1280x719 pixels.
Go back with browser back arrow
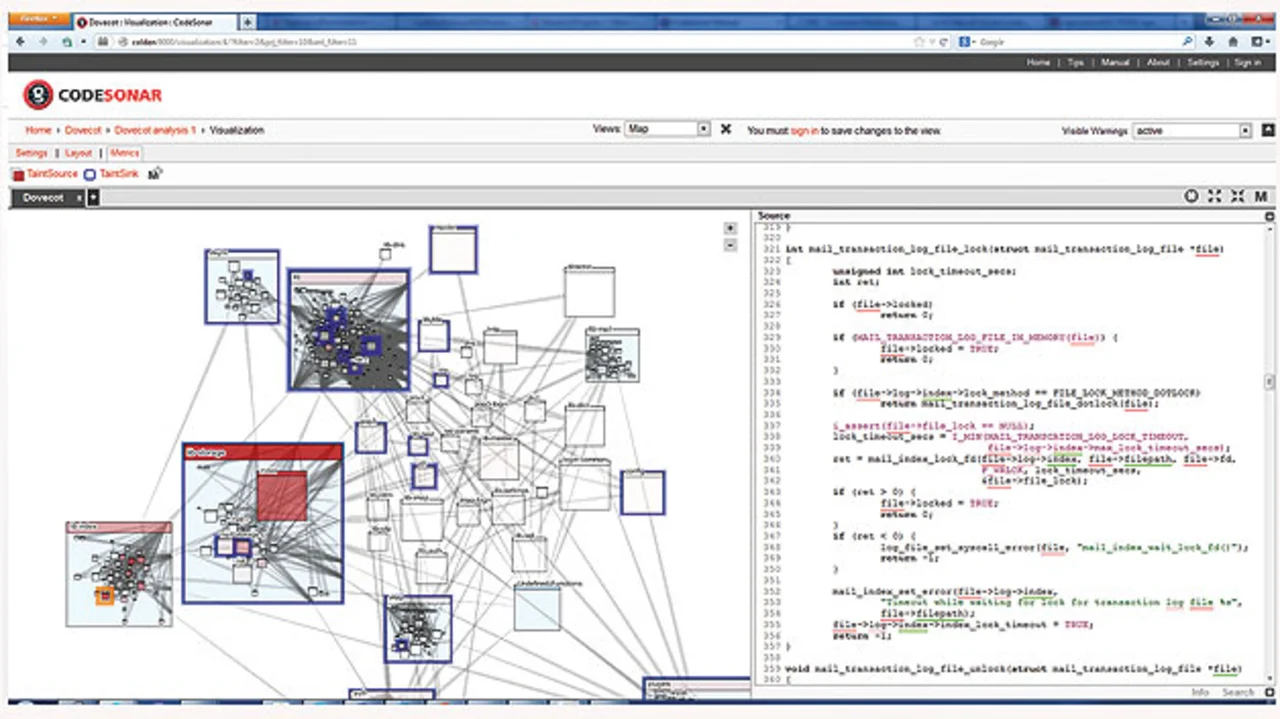tap(22, 42)
